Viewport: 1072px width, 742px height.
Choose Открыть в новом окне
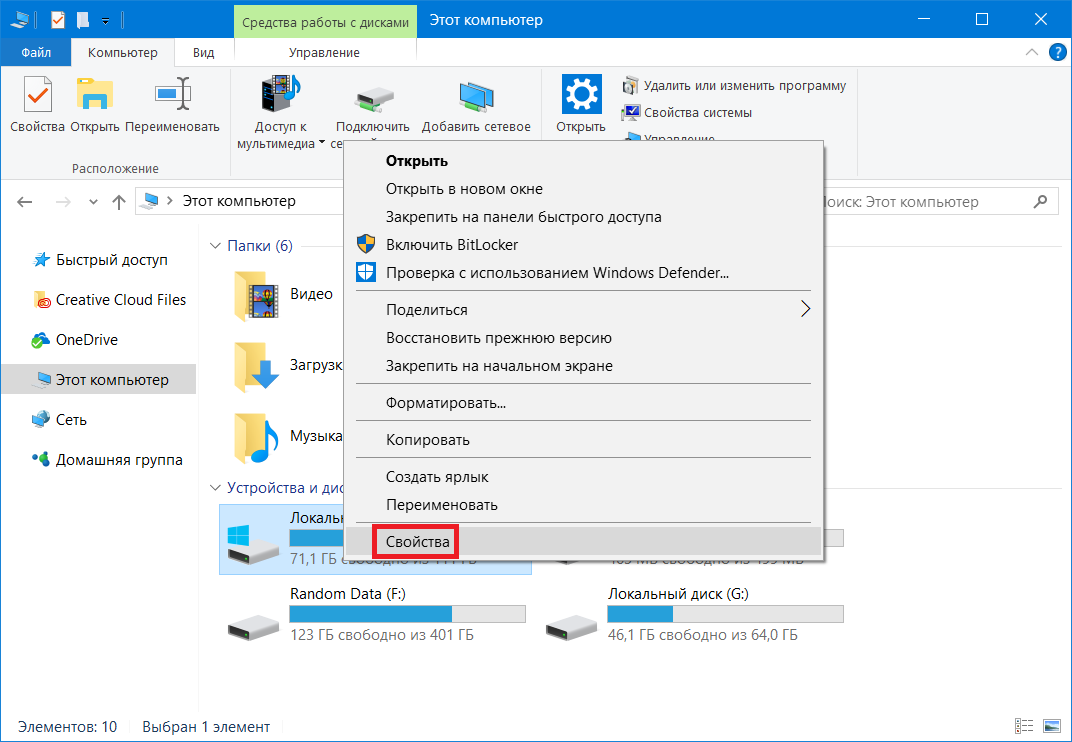point(583,189)
